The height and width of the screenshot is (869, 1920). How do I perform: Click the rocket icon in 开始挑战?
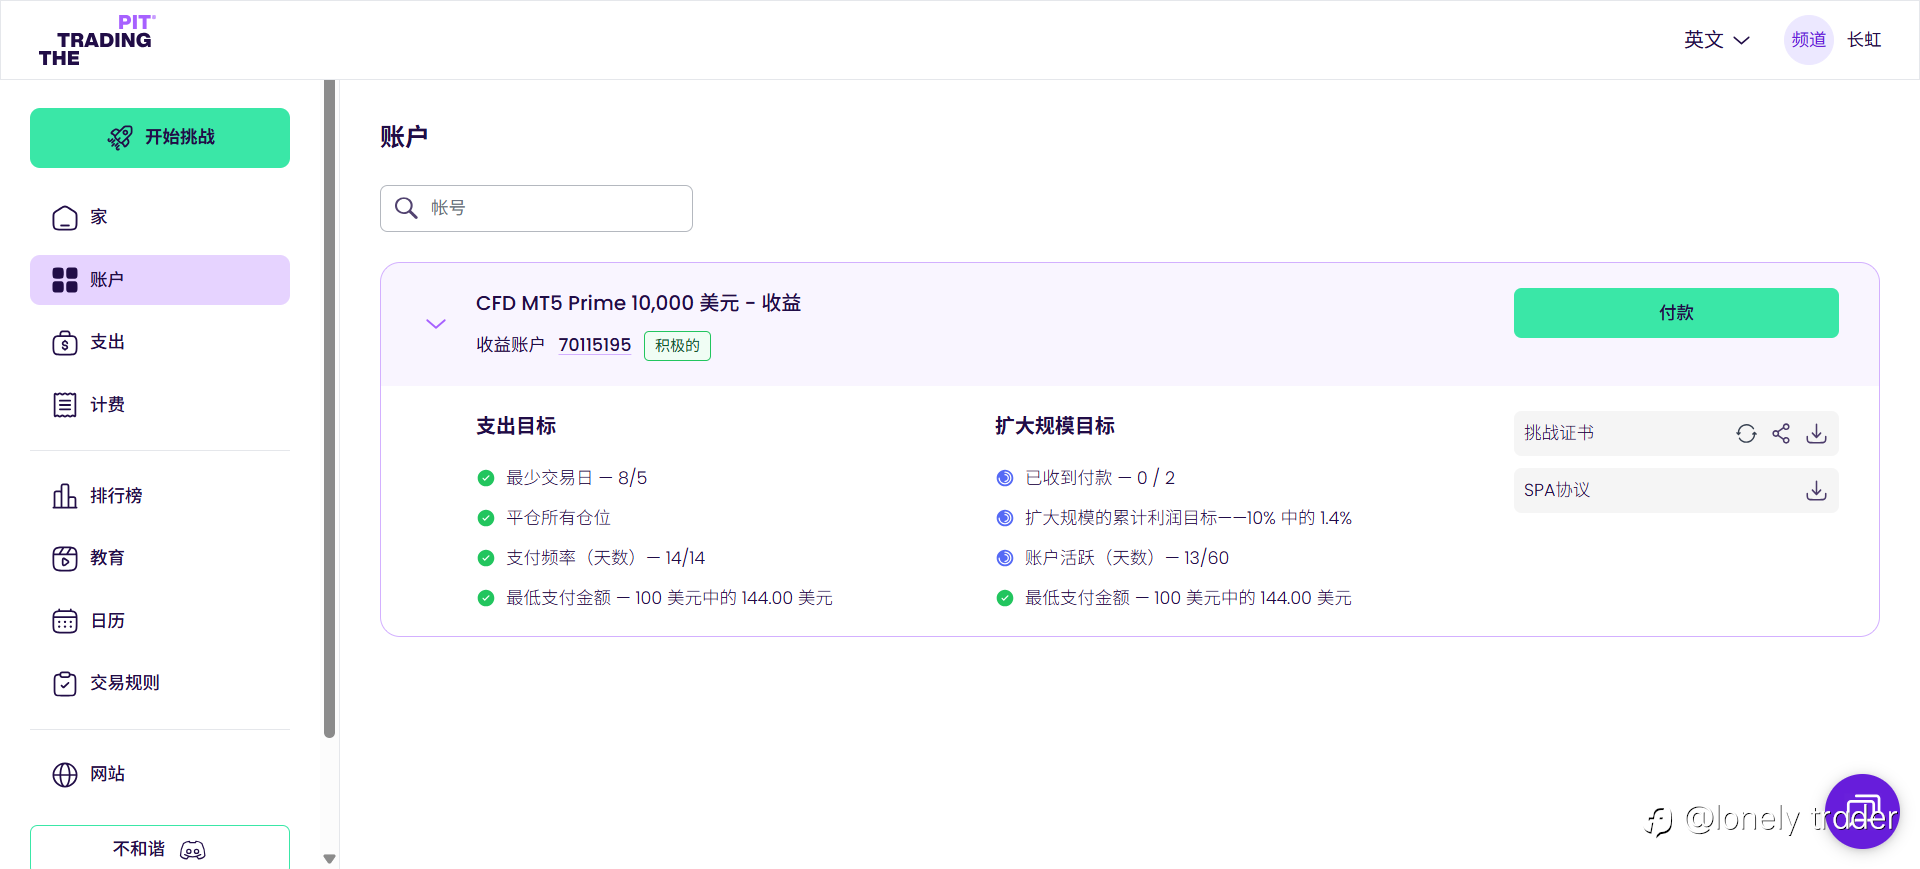pos(120,138)
